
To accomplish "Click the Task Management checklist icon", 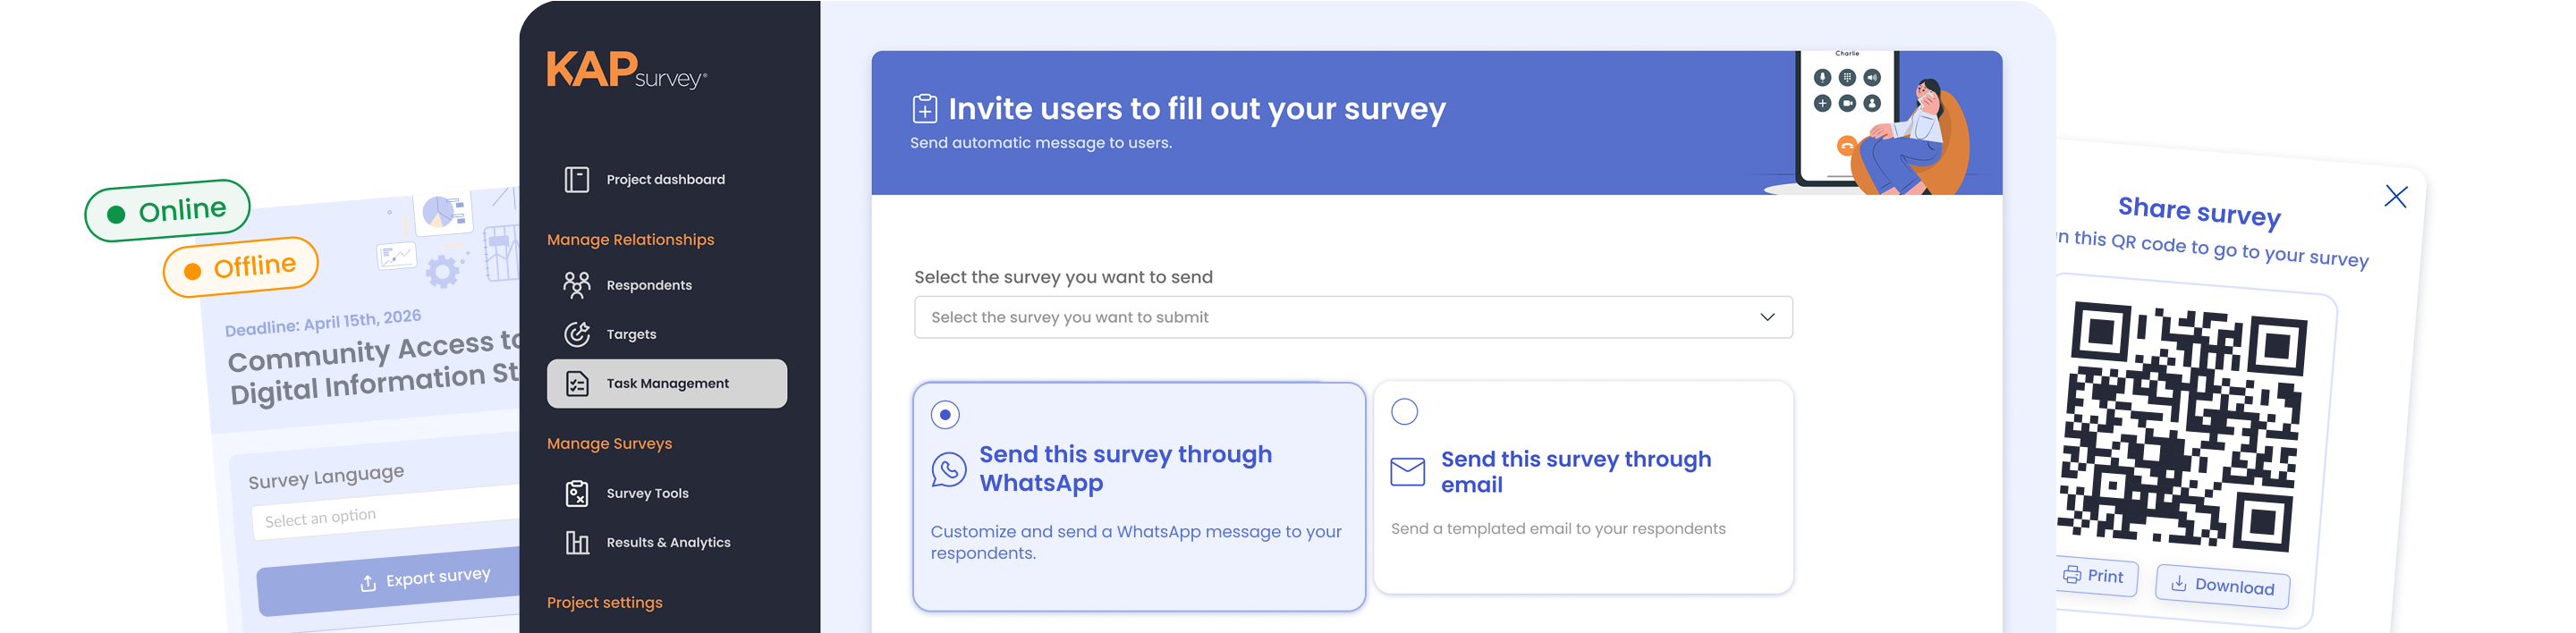I will click(x=577, y=384).
